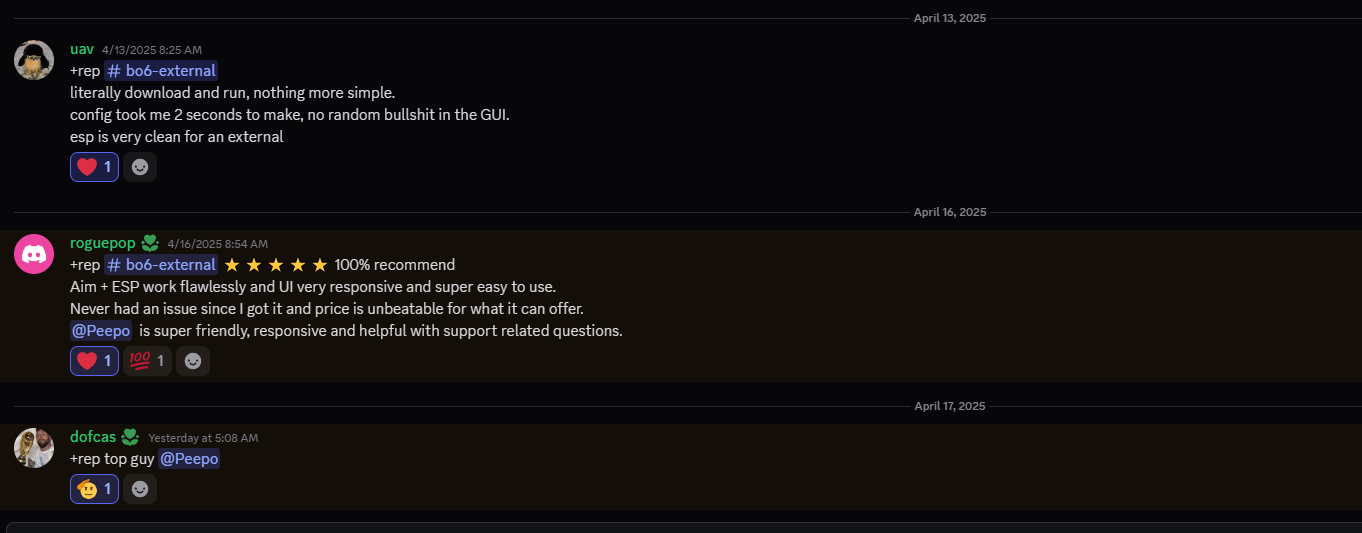Open bo6-external channel link in uav's message
The image size is (1362, 533).
pyautogui.click(x=161, y=71)
